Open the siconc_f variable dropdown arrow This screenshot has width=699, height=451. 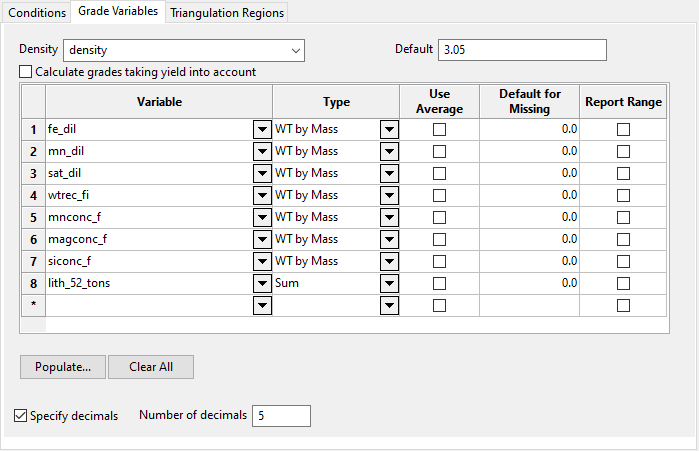[x=262, y=261]
